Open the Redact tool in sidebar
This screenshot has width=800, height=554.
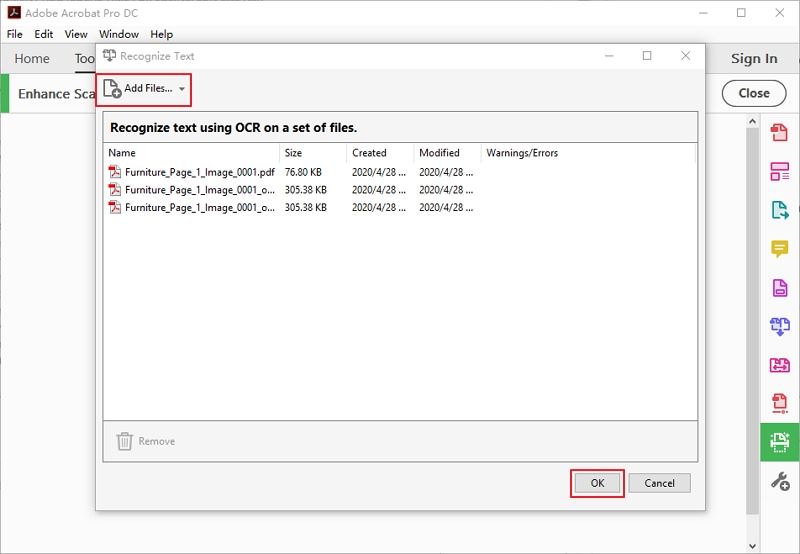[x=779, y=403]
